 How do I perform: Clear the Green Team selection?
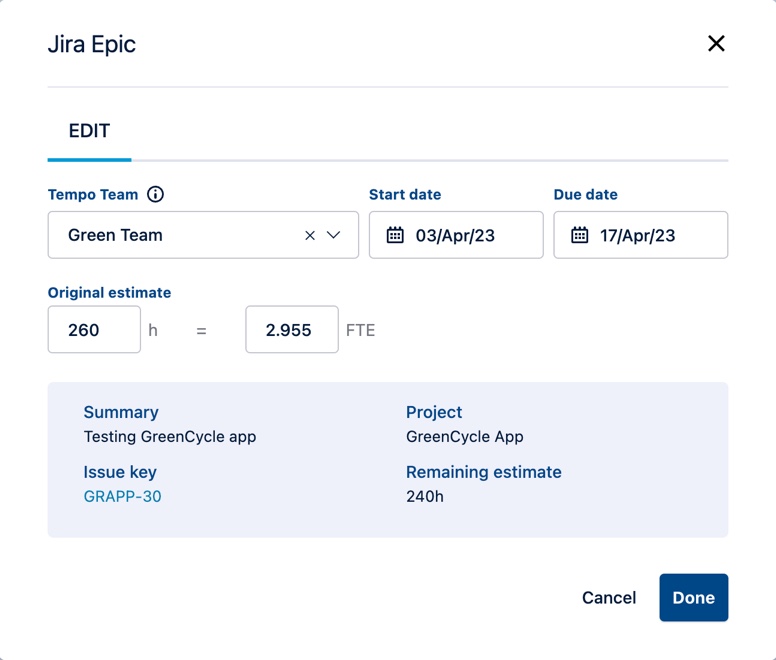coord(310,235)
